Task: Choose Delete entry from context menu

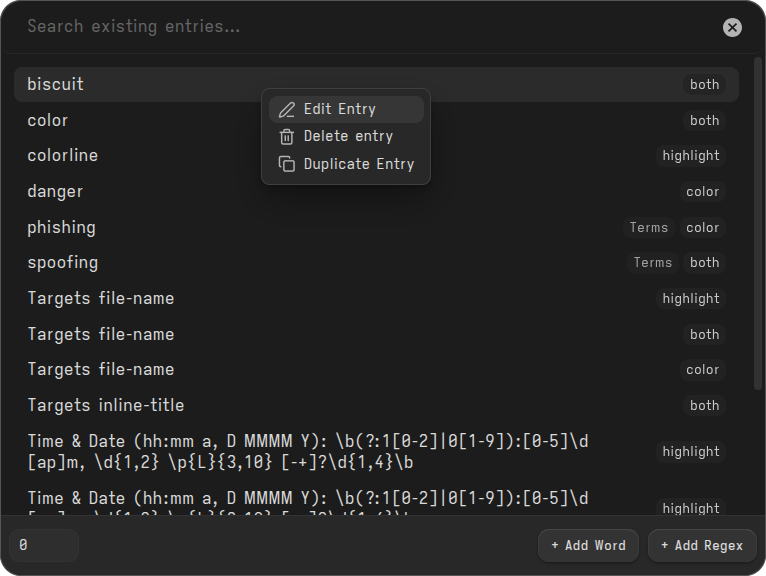Action: point(346,136)
